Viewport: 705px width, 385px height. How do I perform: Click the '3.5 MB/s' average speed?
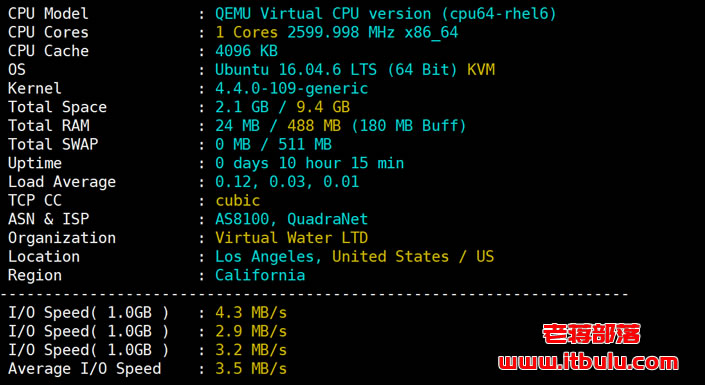pyautogui.click(x=251, y=369)
